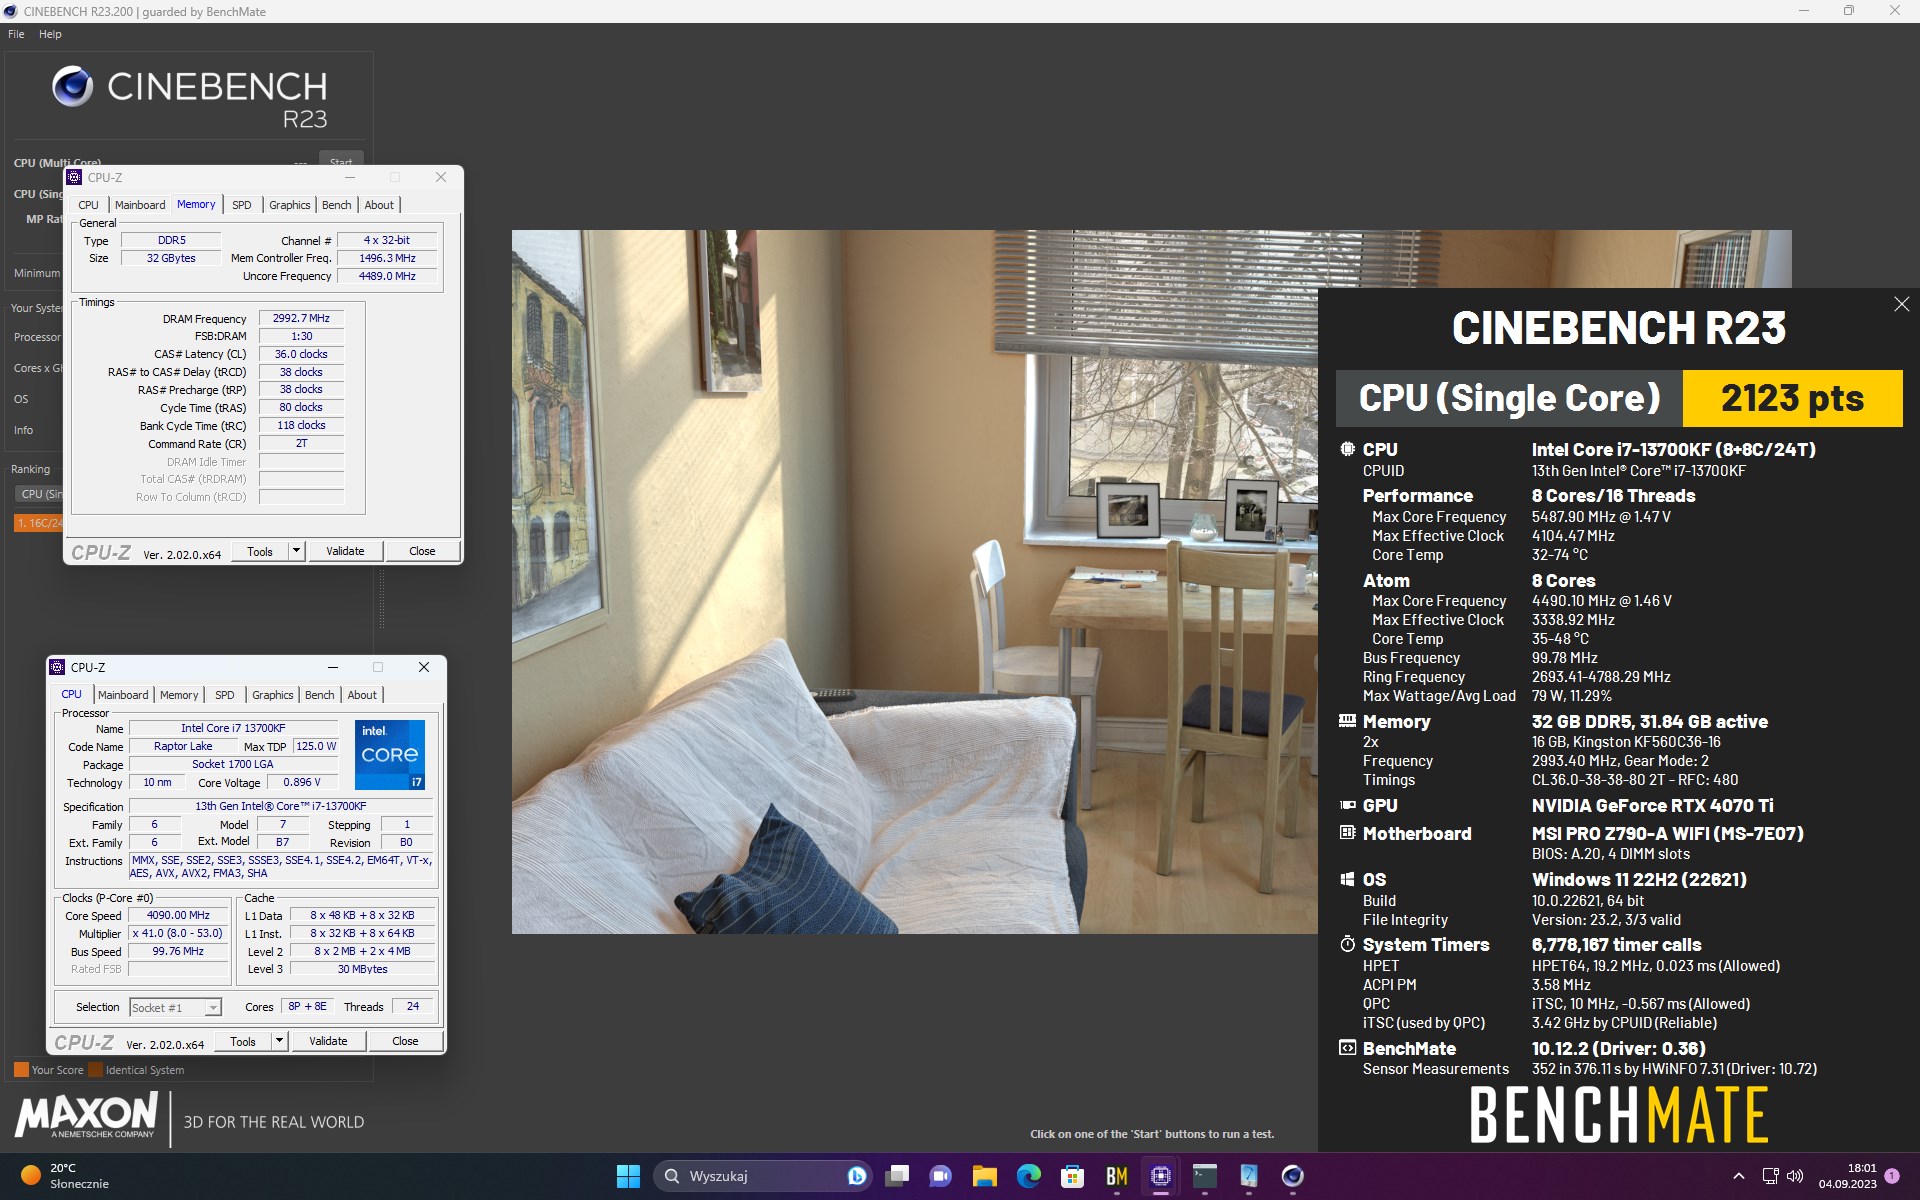Select Graphics tab in the upper CPU-Z window
The image size is (1920, 1200).
pyautogui.click(x=290, y=205)
